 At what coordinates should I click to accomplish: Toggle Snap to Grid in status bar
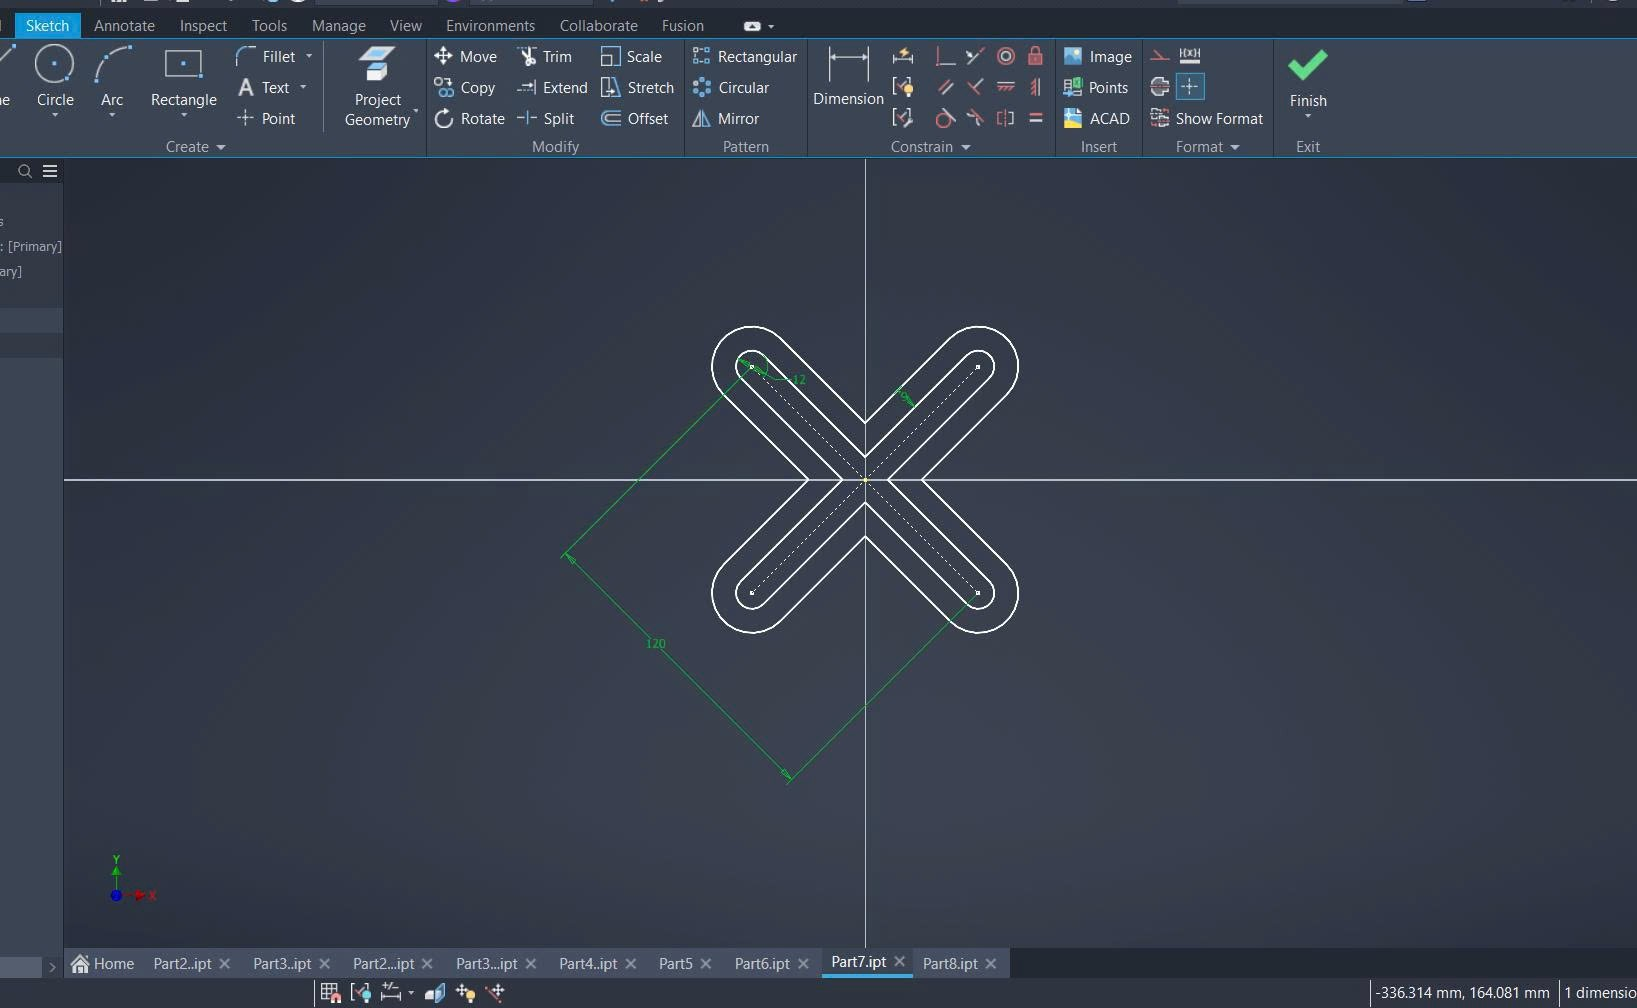(x=330, y=993)
